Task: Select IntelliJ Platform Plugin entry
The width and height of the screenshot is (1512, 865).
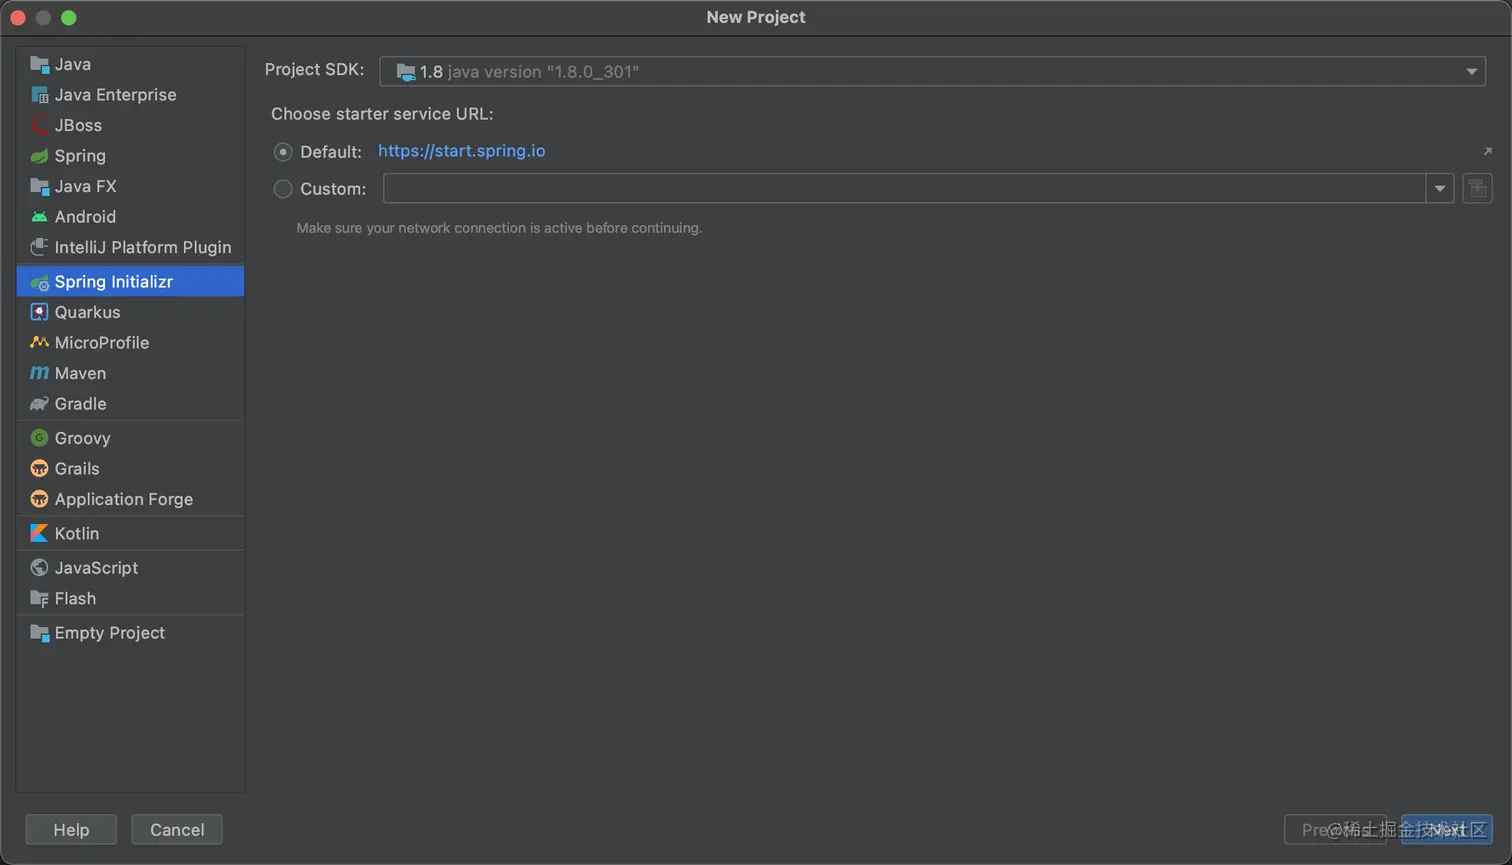Action: (130, 247)
